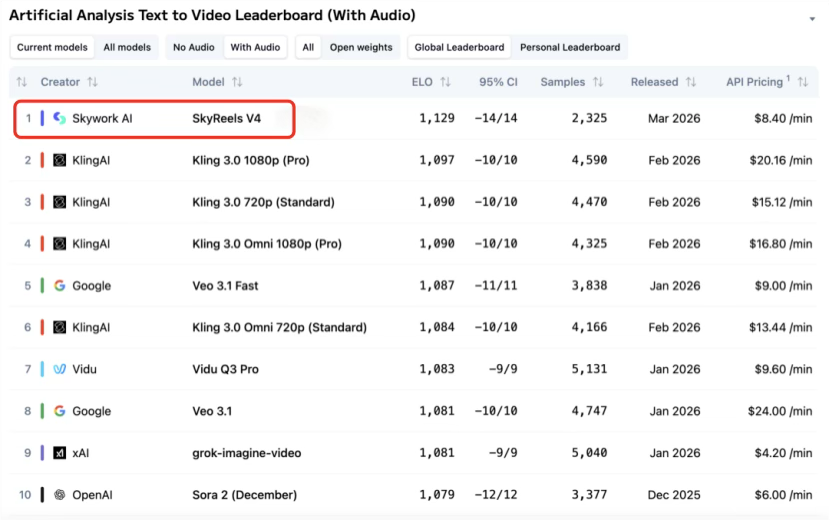Image resolution: width=830 pixels, height=520 pixels.
Task: Sort by Released column header
Action: (654, 82)
